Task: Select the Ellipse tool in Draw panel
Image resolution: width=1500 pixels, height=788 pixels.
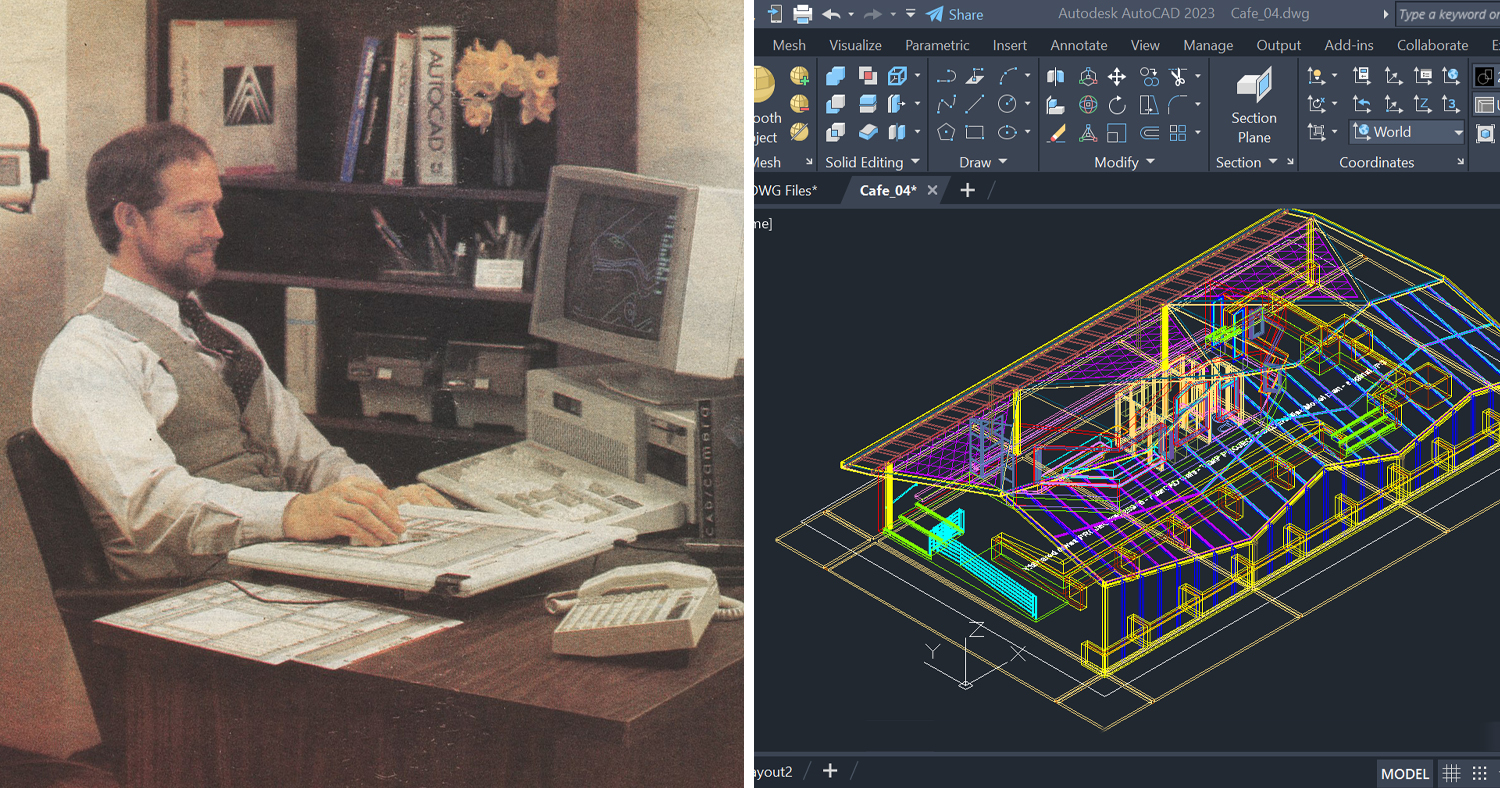Action: click(1007, 132)
